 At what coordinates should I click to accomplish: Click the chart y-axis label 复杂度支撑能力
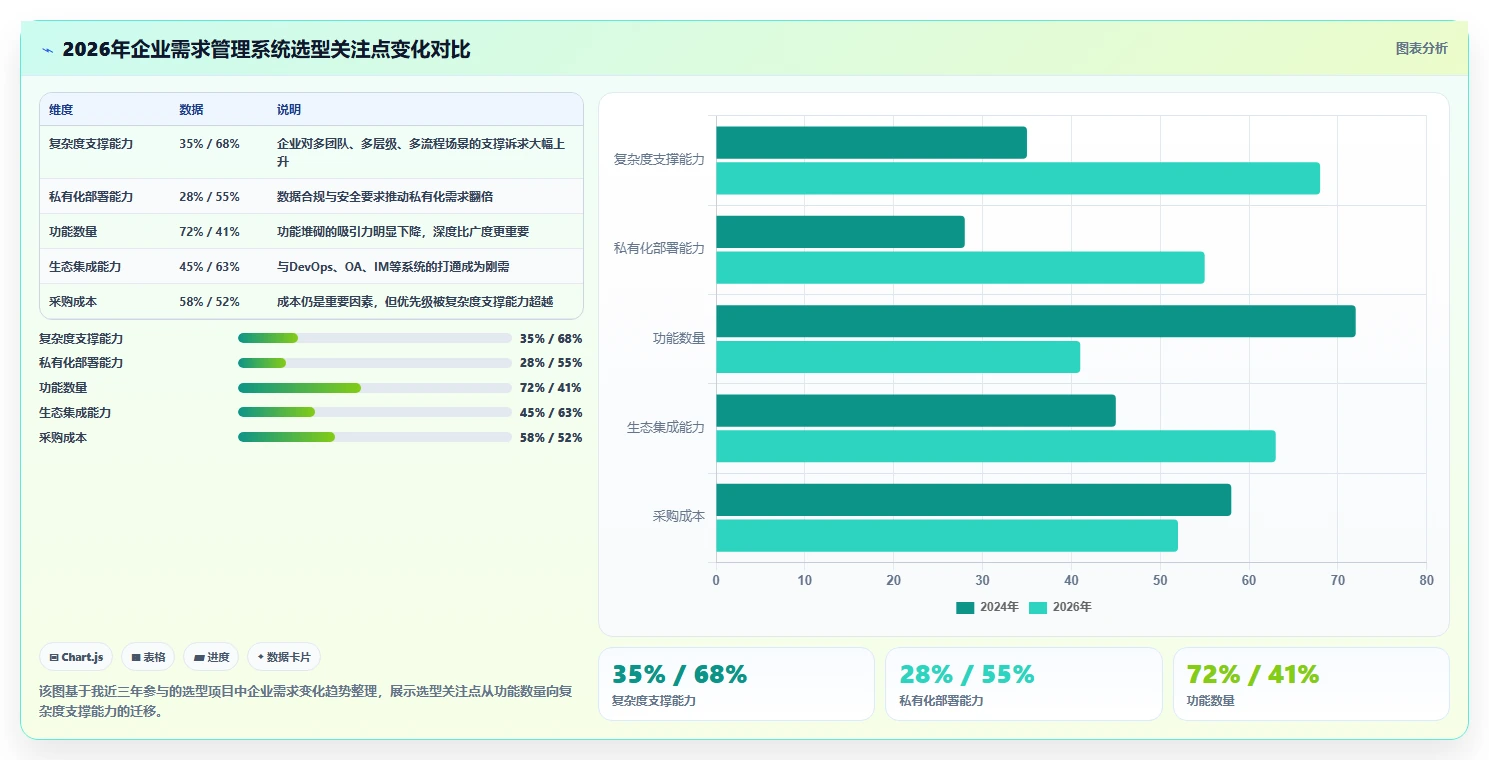point(659,160)
